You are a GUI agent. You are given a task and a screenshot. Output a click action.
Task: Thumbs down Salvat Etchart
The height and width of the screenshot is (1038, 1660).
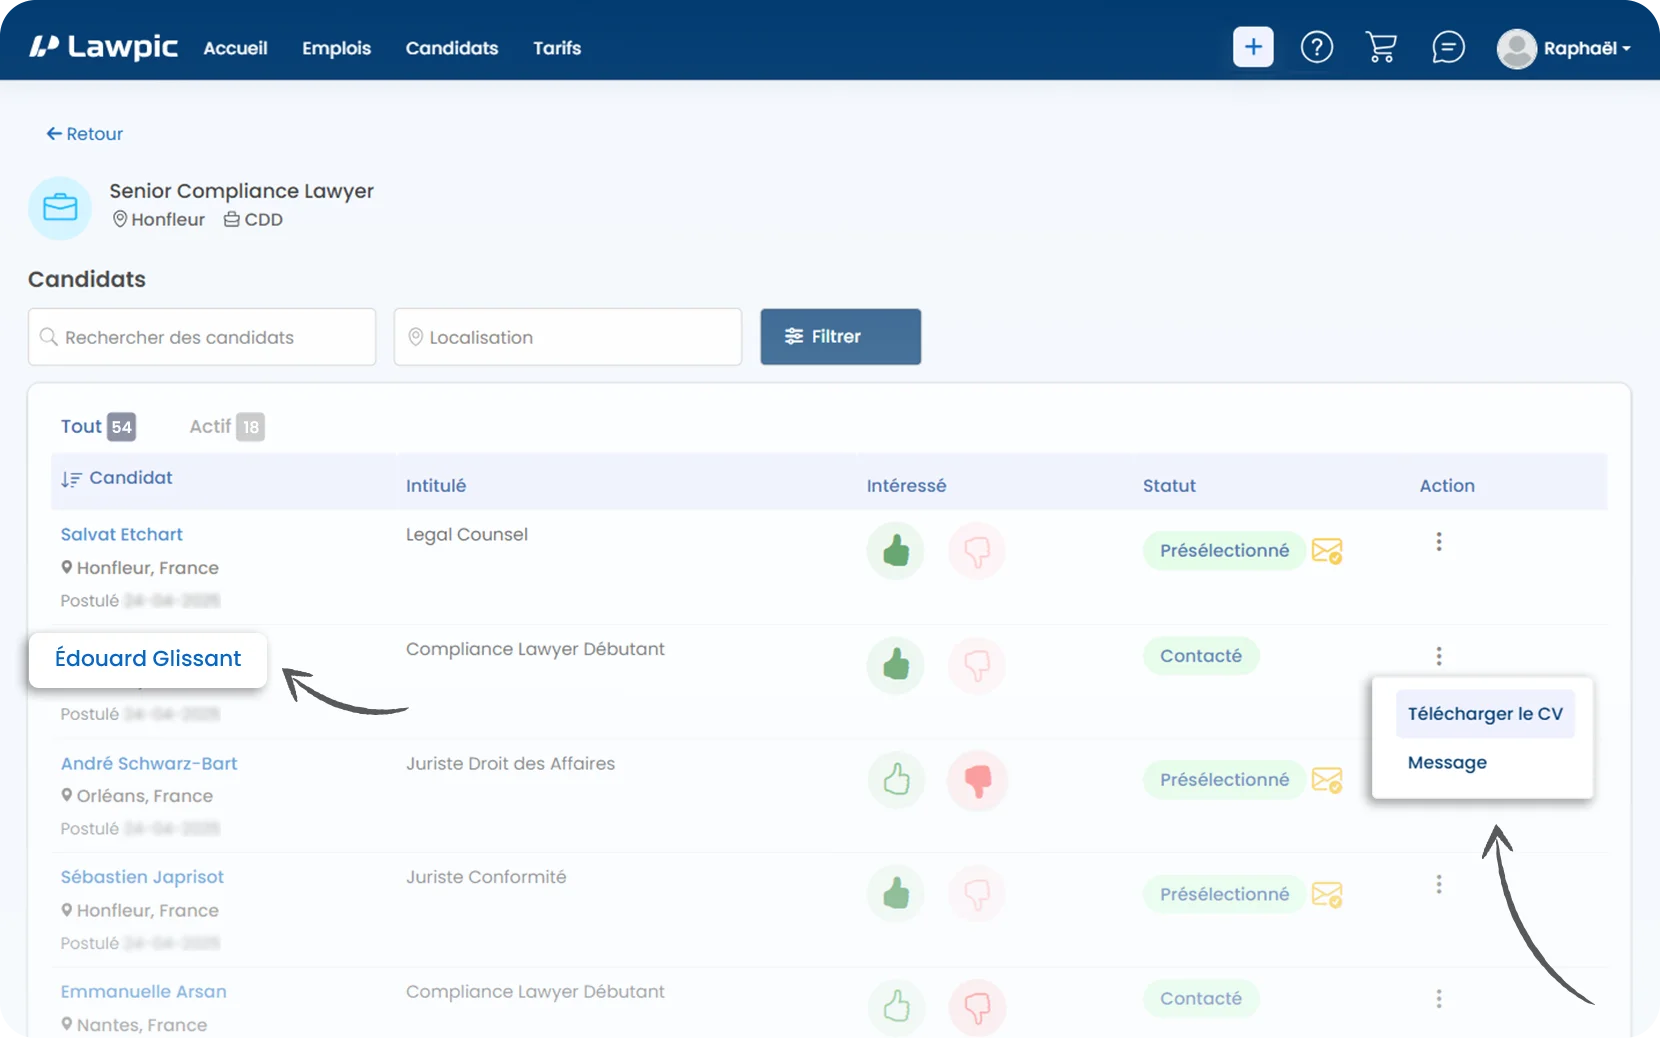point(977,551)
